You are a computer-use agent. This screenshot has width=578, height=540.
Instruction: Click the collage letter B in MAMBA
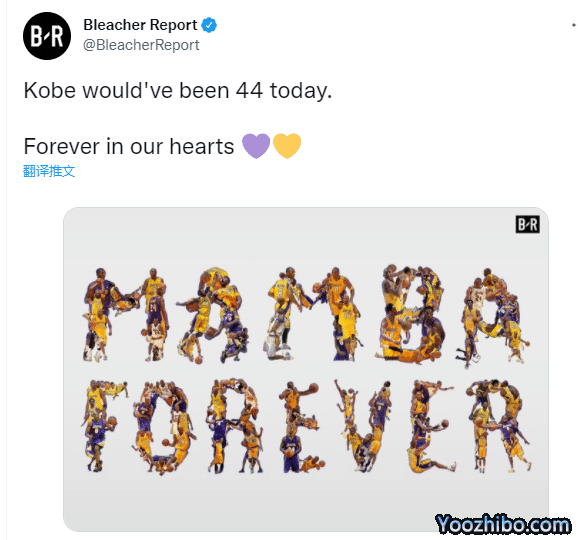point(410,314)
